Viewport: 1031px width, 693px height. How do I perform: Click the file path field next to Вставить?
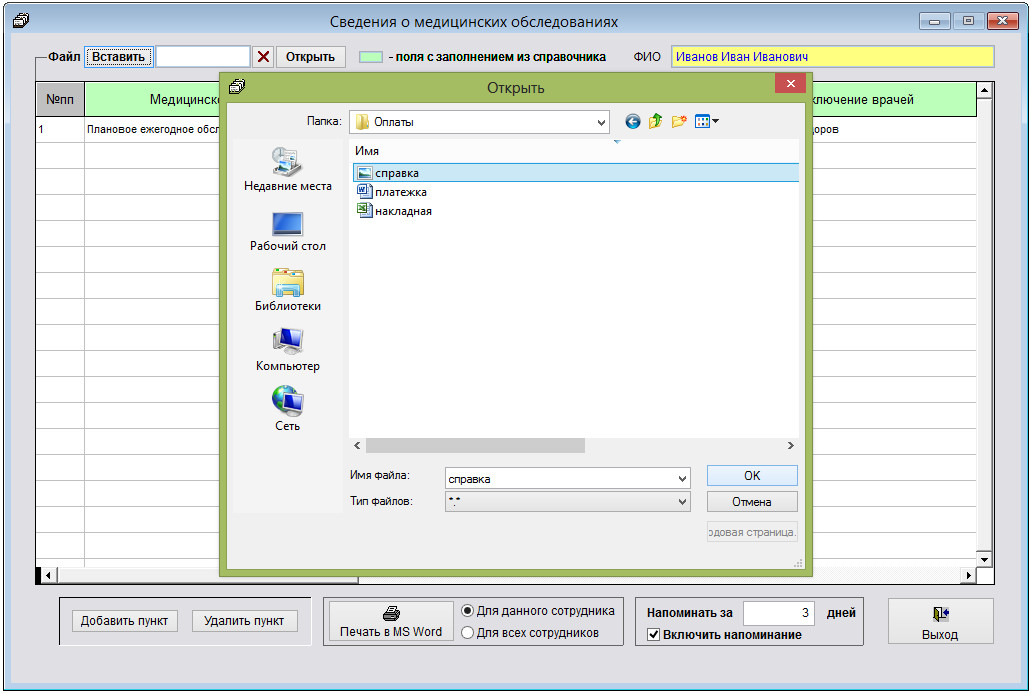pos(203,57)
